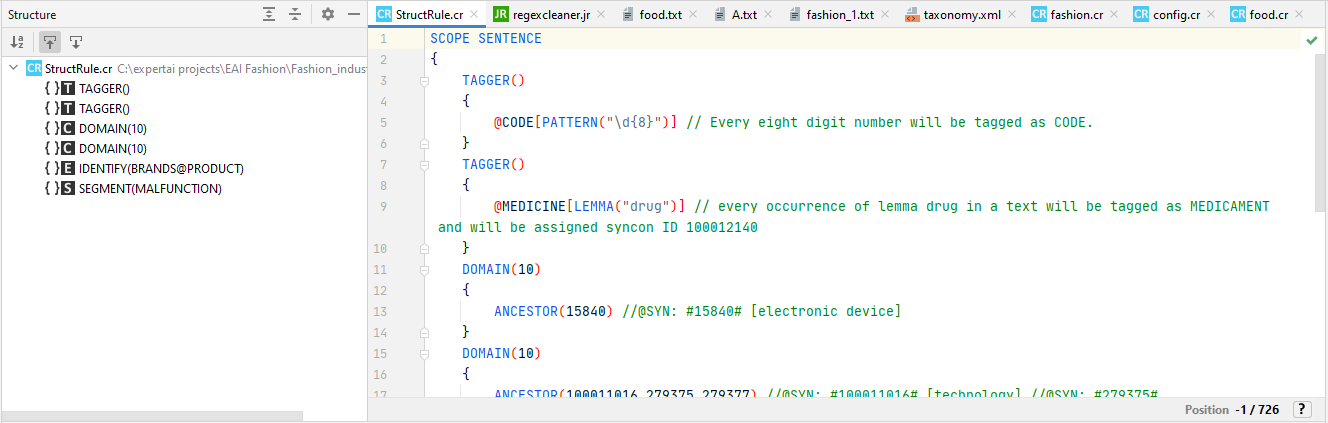
Task: Click the text file icon on fashion_1.txt tab
Action: click(x=795, y=14)
